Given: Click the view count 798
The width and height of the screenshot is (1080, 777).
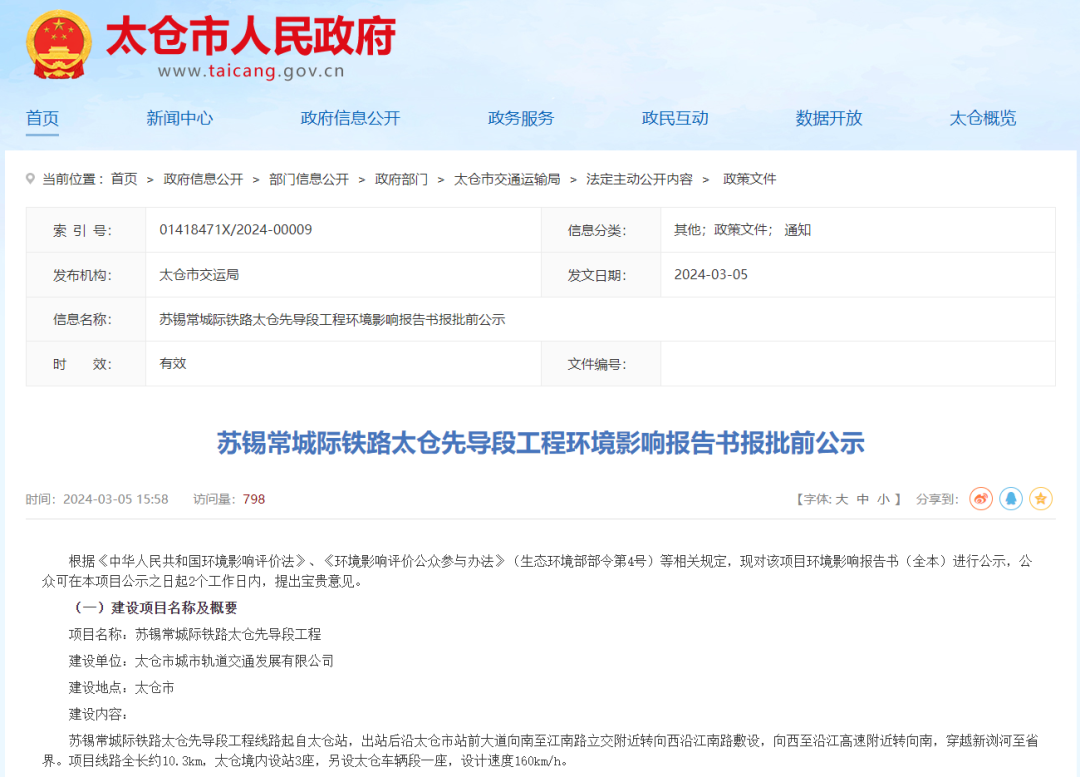Looking at the screenshot, I should coord(253,499).
